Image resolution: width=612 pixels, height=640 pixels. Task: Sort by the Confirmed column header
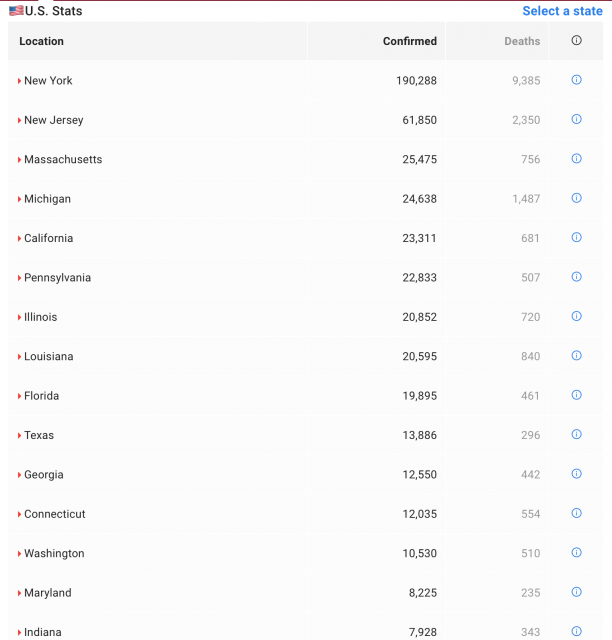click(409, 41)
